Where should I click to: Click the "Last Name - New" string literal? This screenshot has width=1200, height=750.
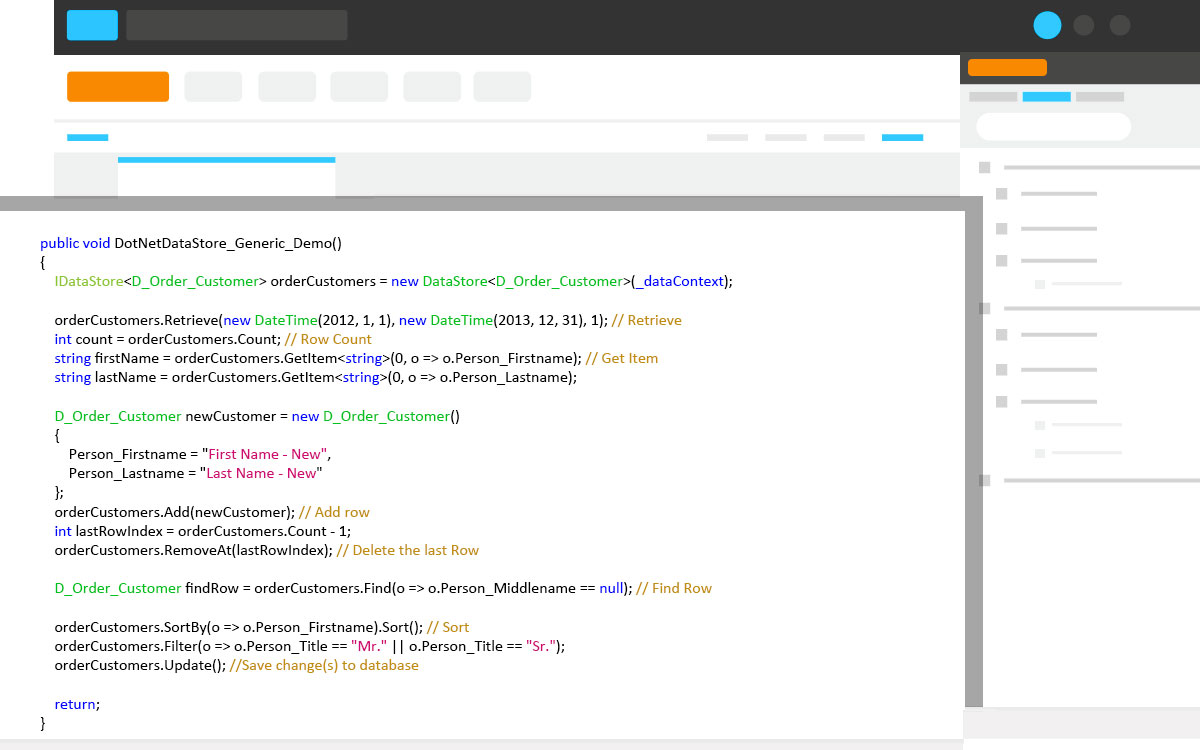[262, 473]
